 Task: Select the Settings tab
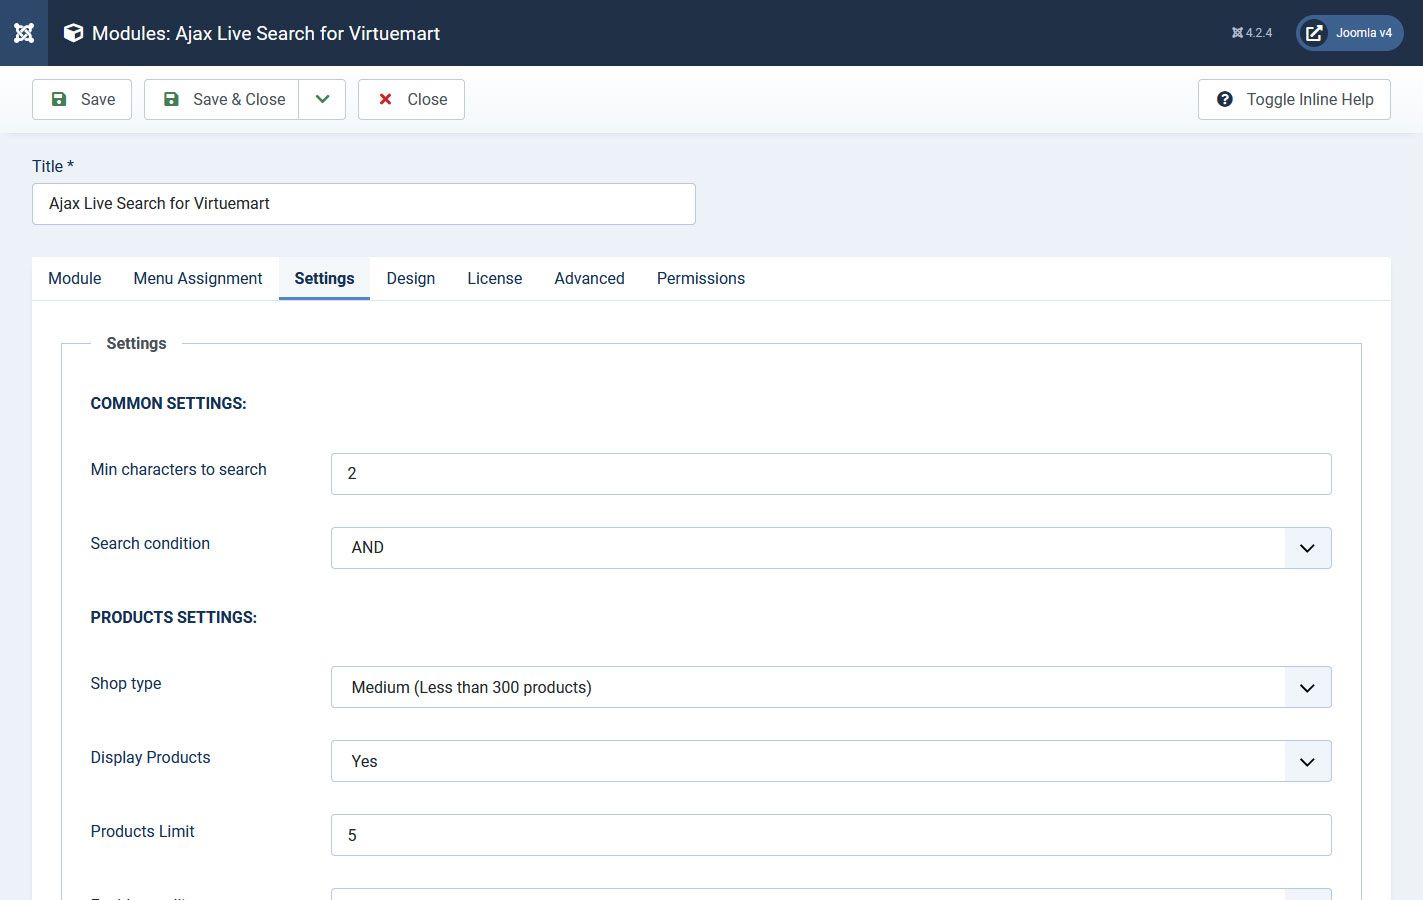coord(324,279)
